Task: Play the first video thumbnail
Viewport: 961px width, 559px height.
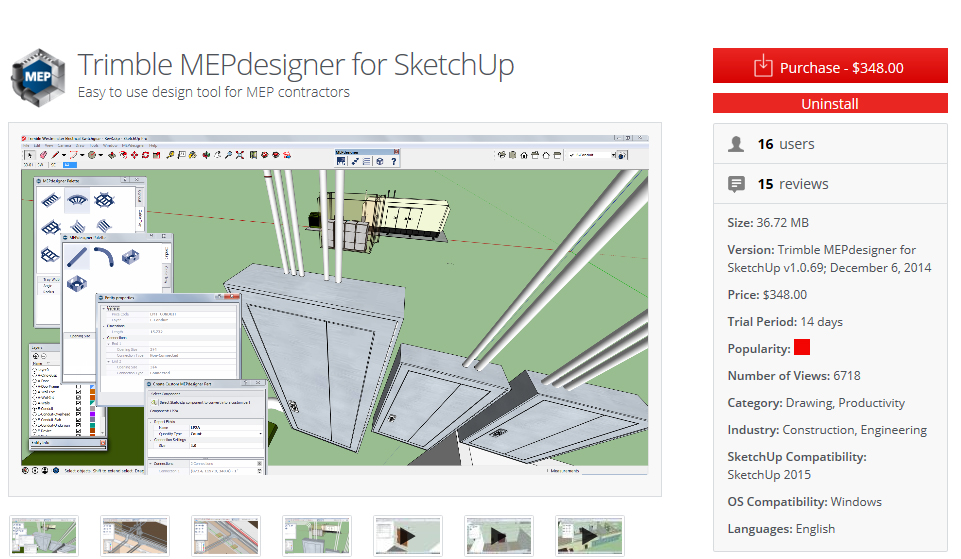Action: pyautogui.click(x=408, y=536)
